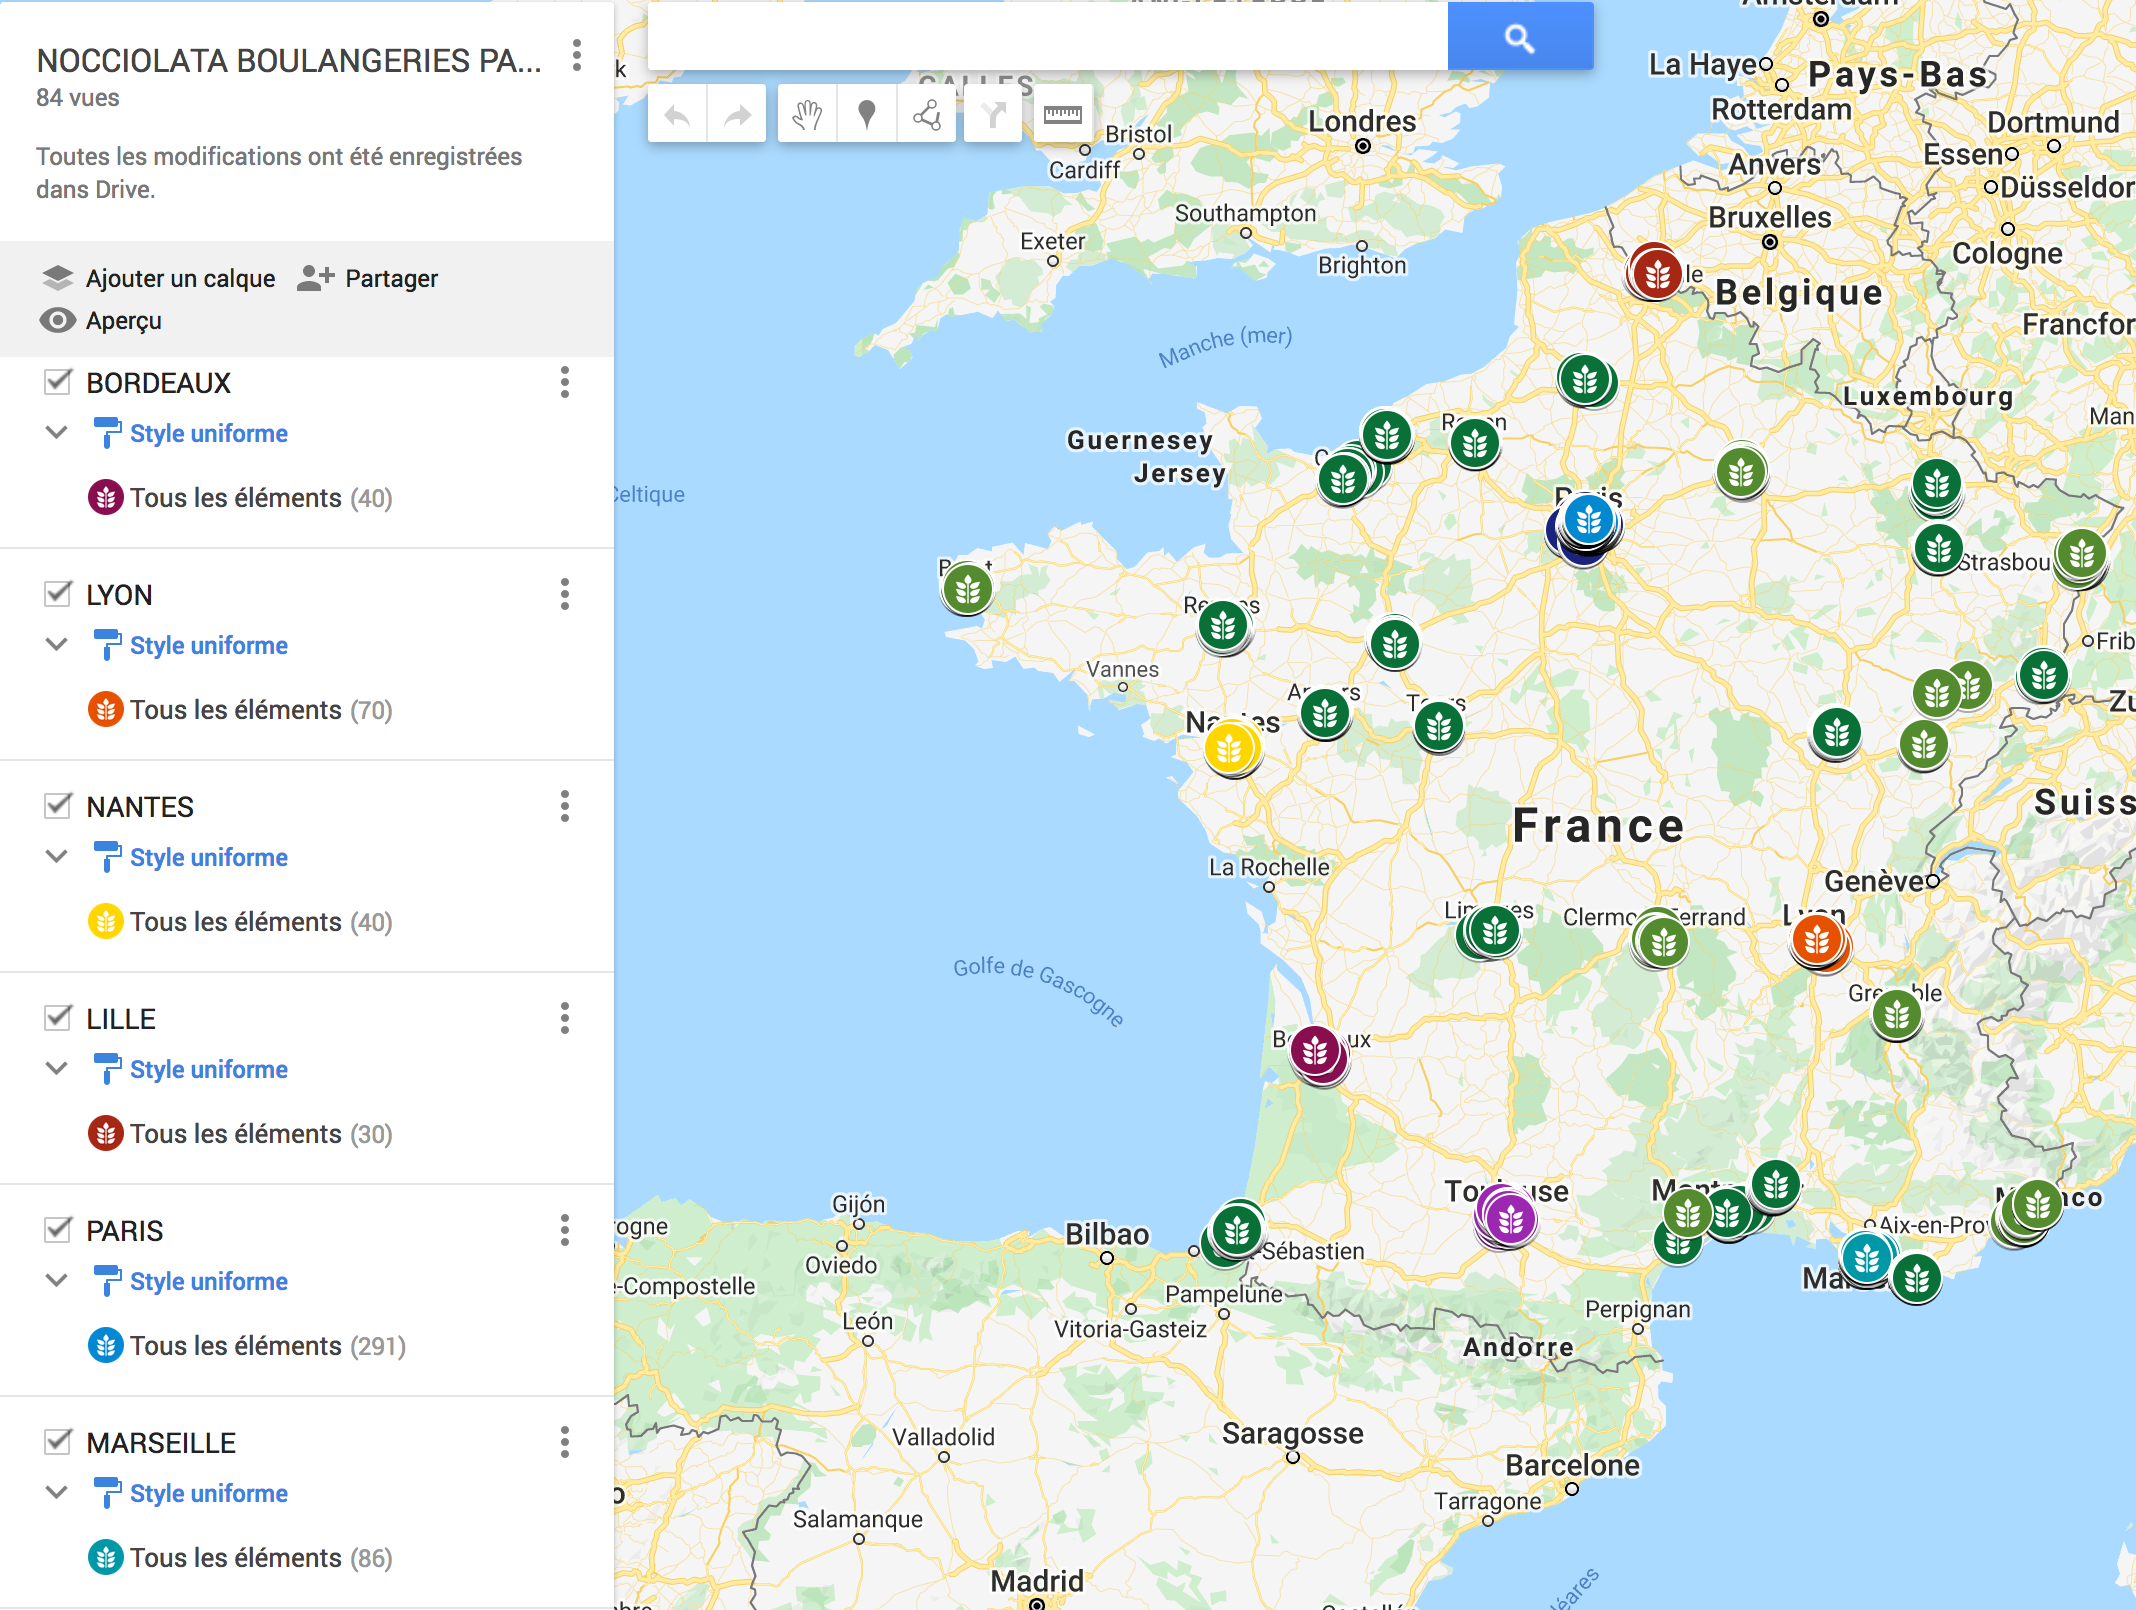Click the green marker near Grenoble
The image size is (2136, 1610).
click(1897, 1016)
